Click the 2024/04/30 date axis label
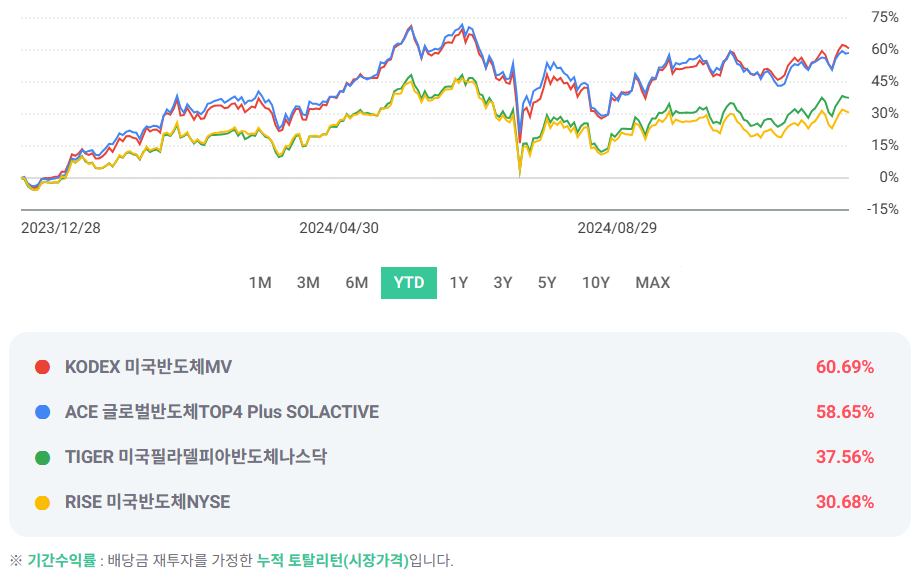917x573 pixels. pyautogui.click(x=339, y=228)
